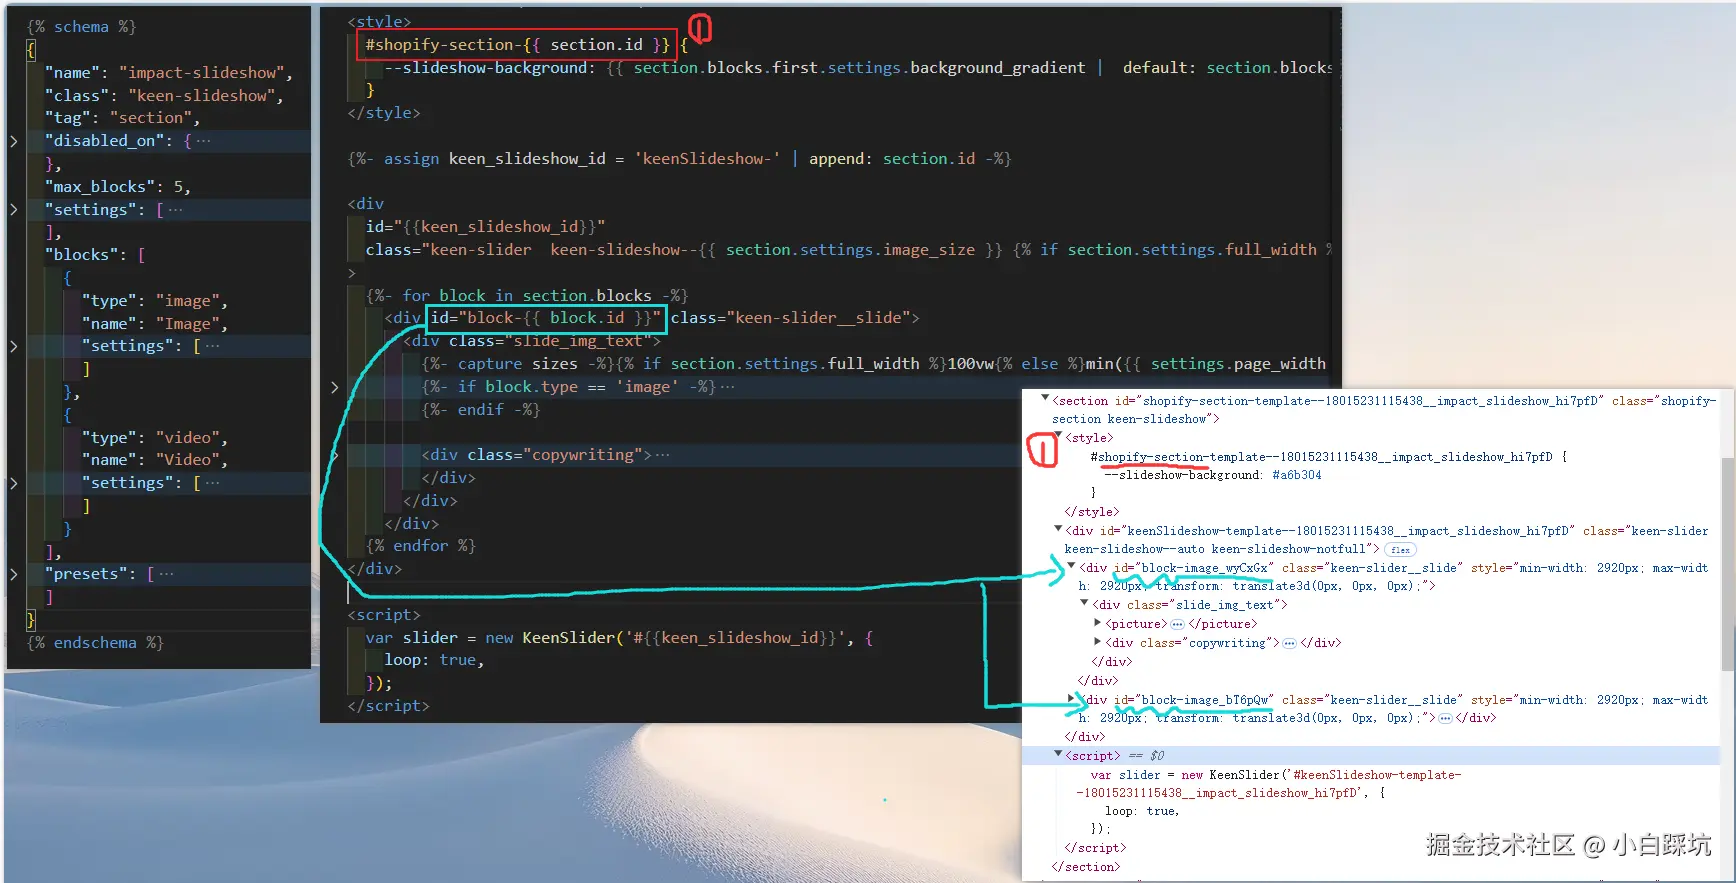Click "block-image_bT6pQw" id value in DevTools
1736x883 pixels.
click(x=1205, y=700)
